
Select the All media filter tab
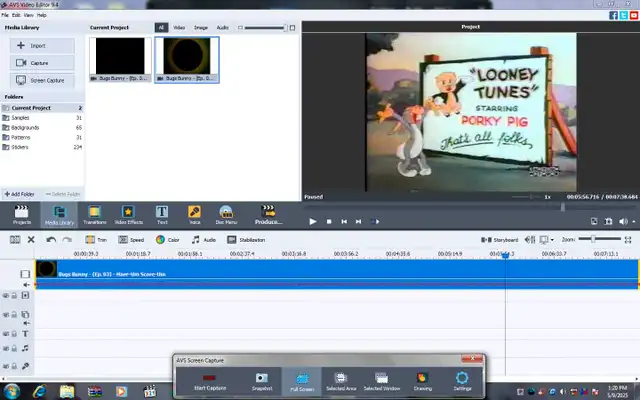(161, 27)
